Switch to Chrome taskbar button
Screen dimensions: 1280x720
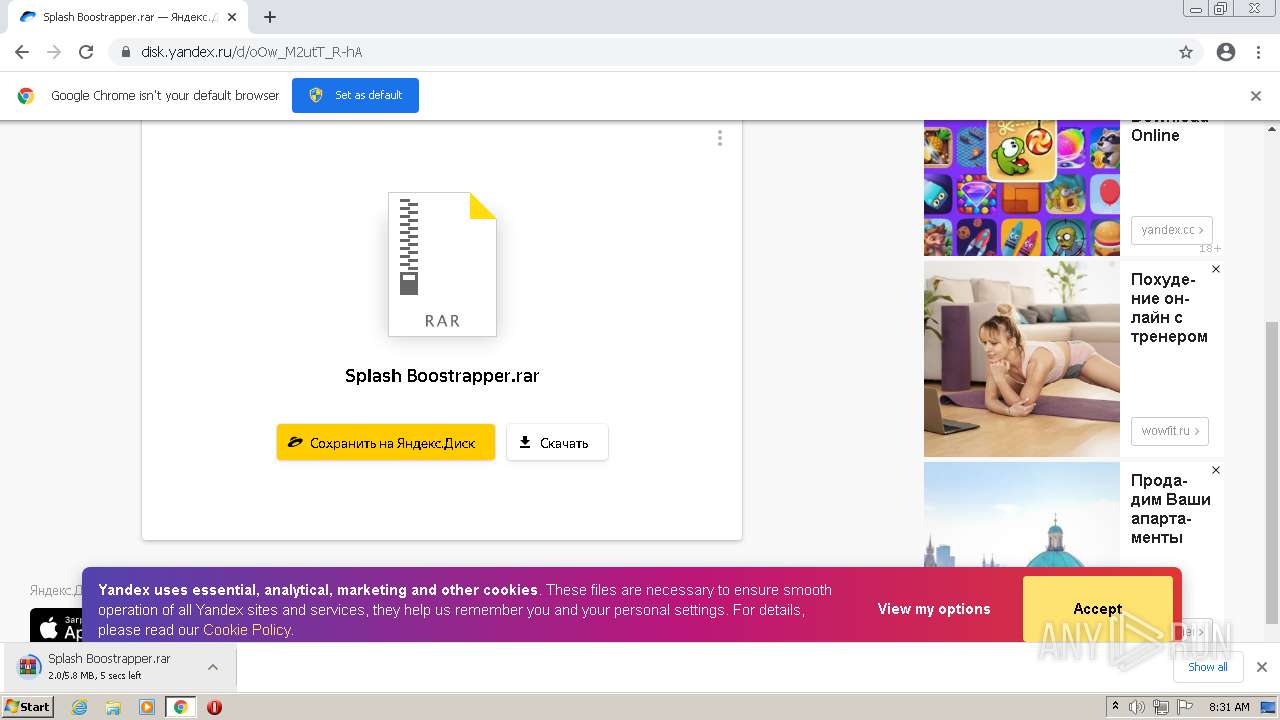[181, 707]
